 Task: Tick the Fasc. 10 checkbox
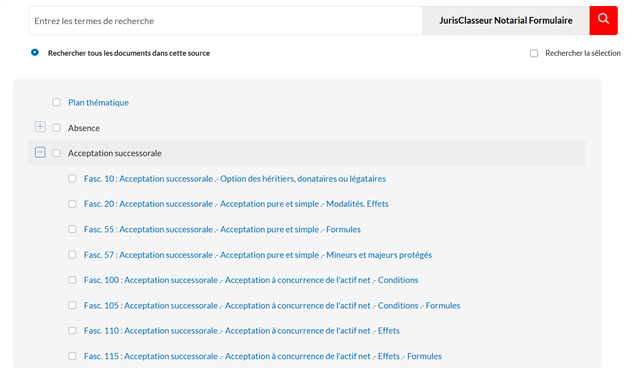click(72, 178)
